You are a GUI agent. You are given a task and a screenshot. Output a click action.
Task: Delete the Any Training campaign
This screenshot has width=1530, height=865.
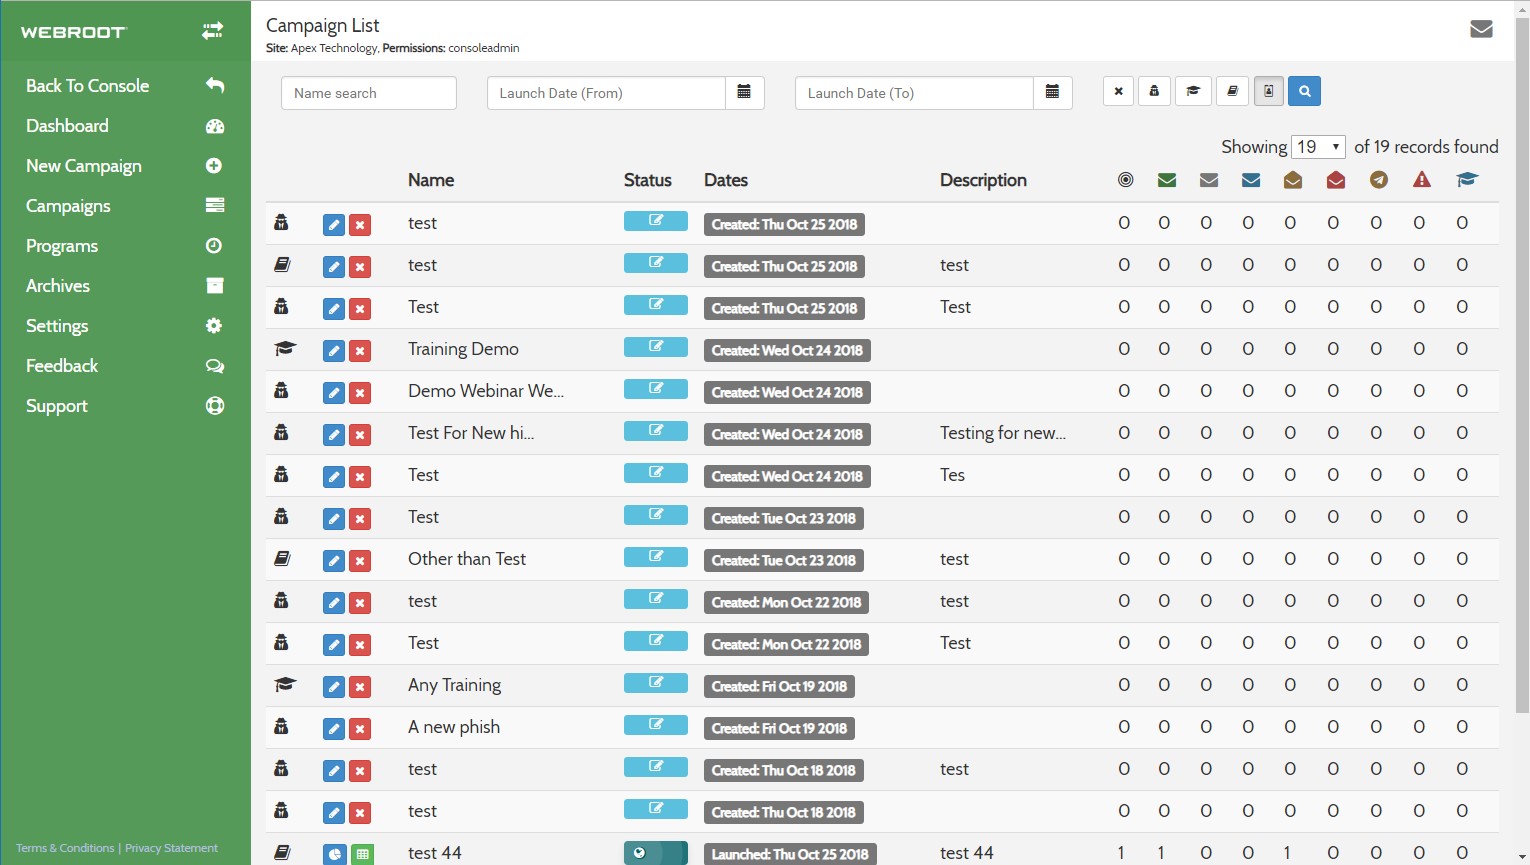(x=360, y=687)
